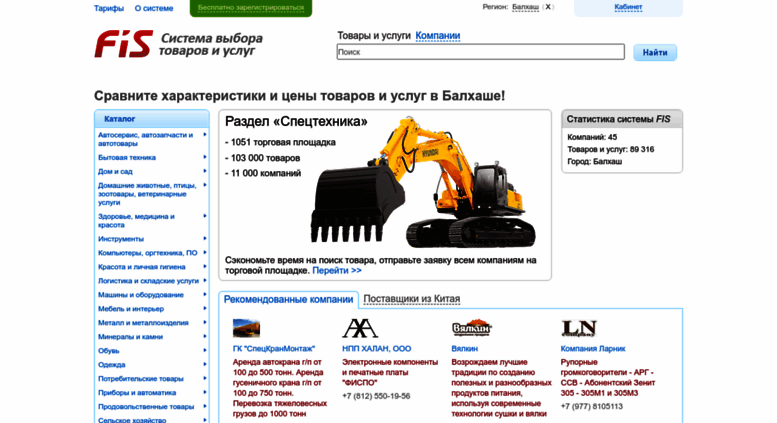Select Товаров и услуг: 89 316 statistic

pyautogui.click(x=610, y=149)
